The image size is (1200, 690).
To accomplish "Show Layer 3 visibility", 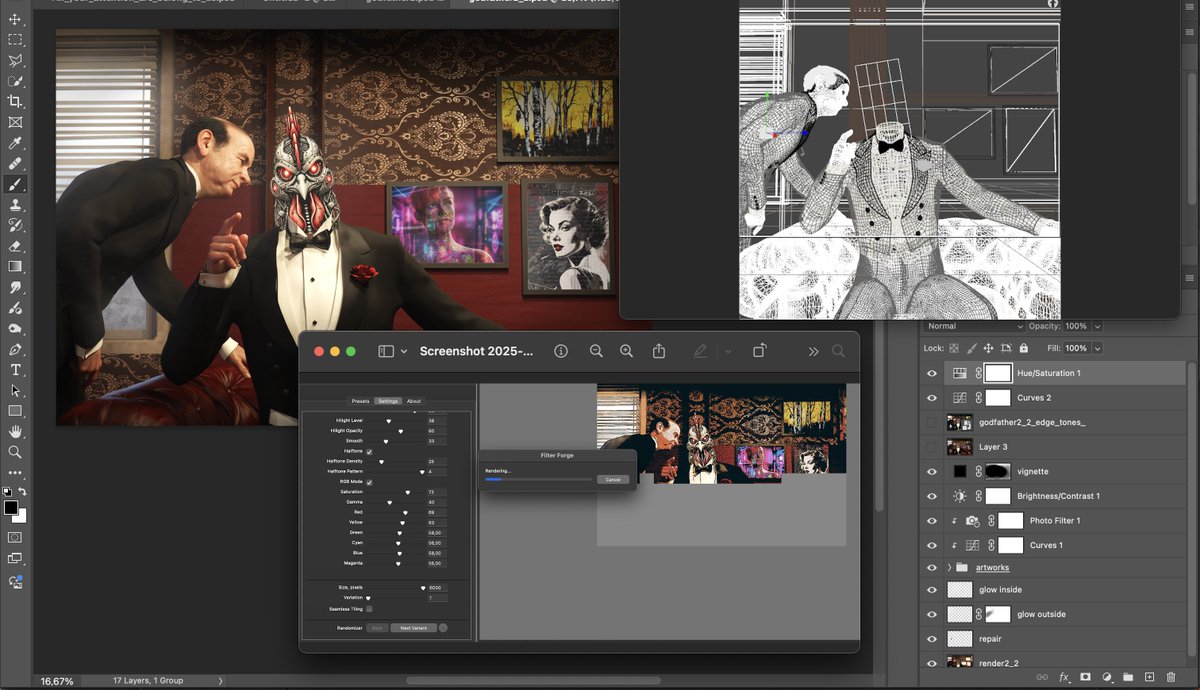I will coord(932,446).
